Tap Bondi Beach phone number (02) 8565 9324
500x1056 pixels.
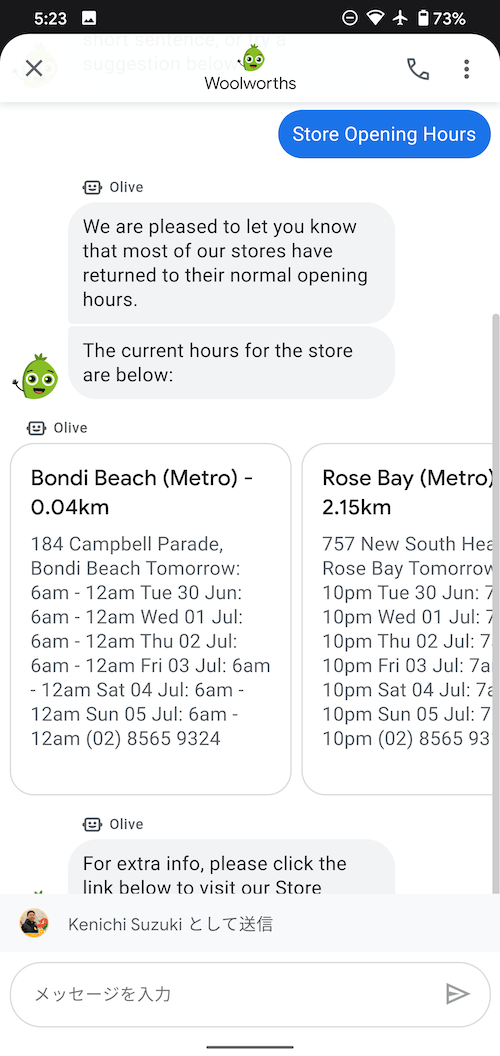coord(153,738)
